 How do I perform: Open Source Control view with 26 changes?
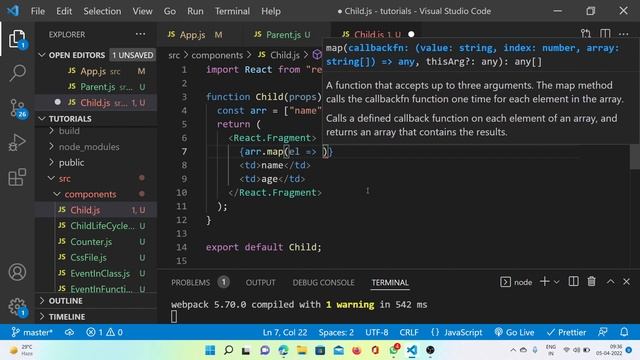click(17, 109)
